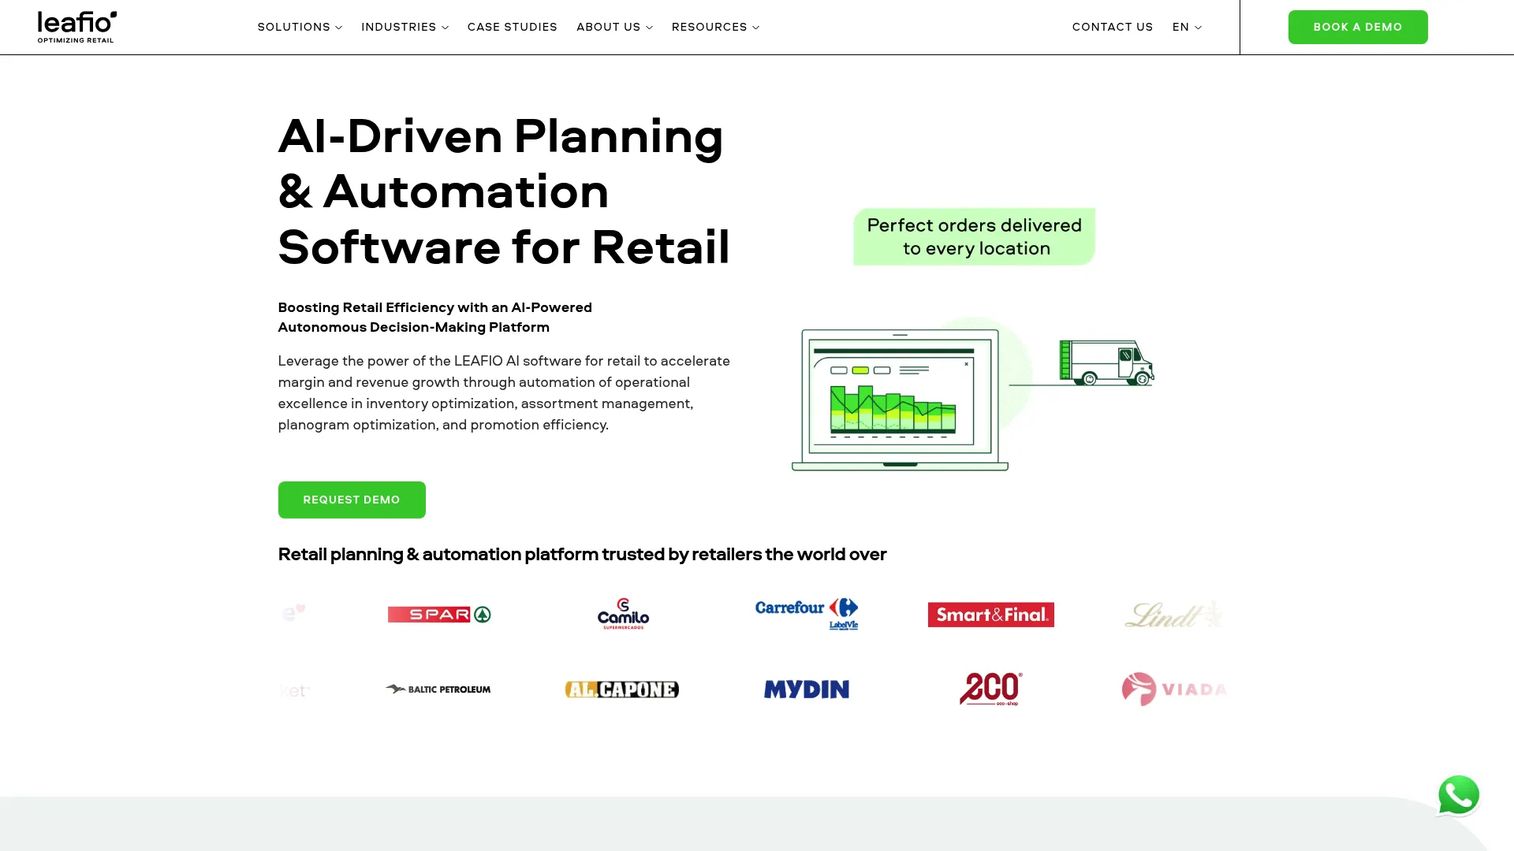1514x851 pixels.
Task: Click the Baltic Petroleum logo
Action: tap(438, 689)
